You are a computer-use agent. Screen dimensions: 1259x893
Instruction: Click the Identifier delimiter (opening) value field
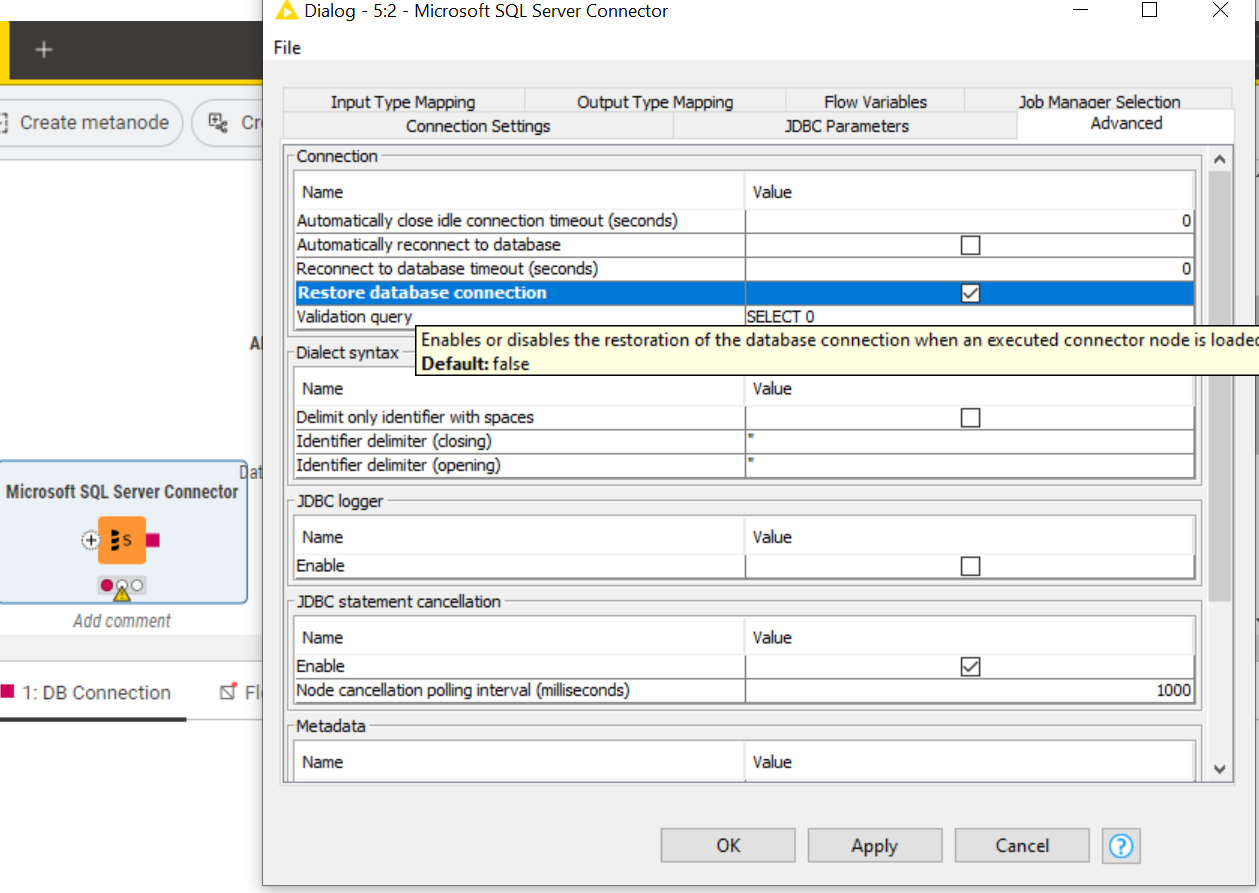969,465
